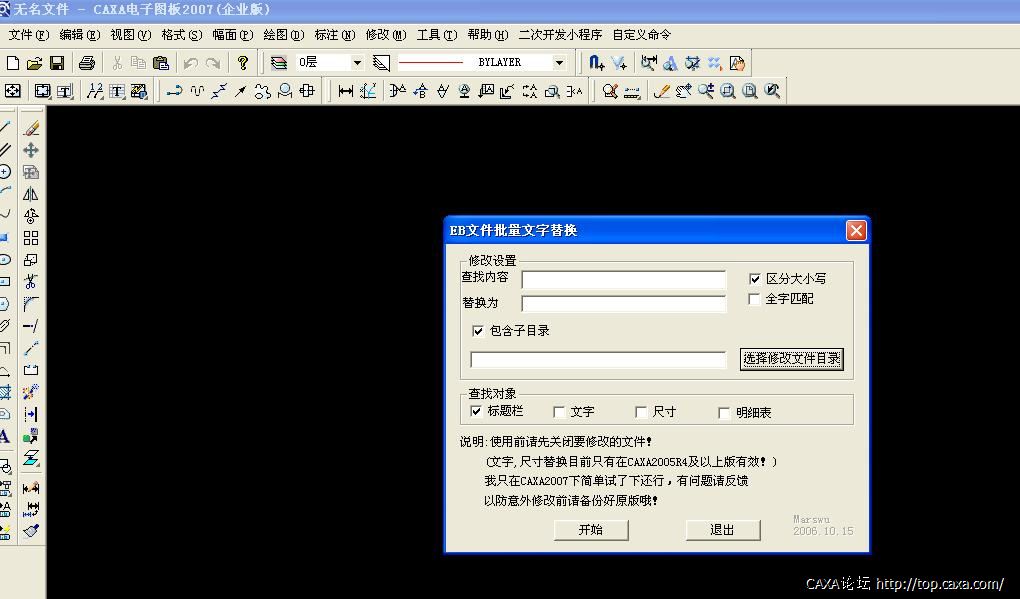Image resolution: width=1020 pixels, height=599 pixels.
Task: Select the format brush tool at toolbar bottom
Action: click(x=31, y=531)
